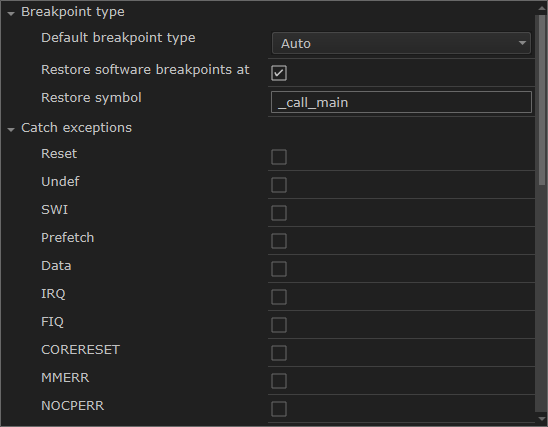The height and width of the screenshot is (427, 548).
Task: Check the Prefetch exception box
Action: 279,241
